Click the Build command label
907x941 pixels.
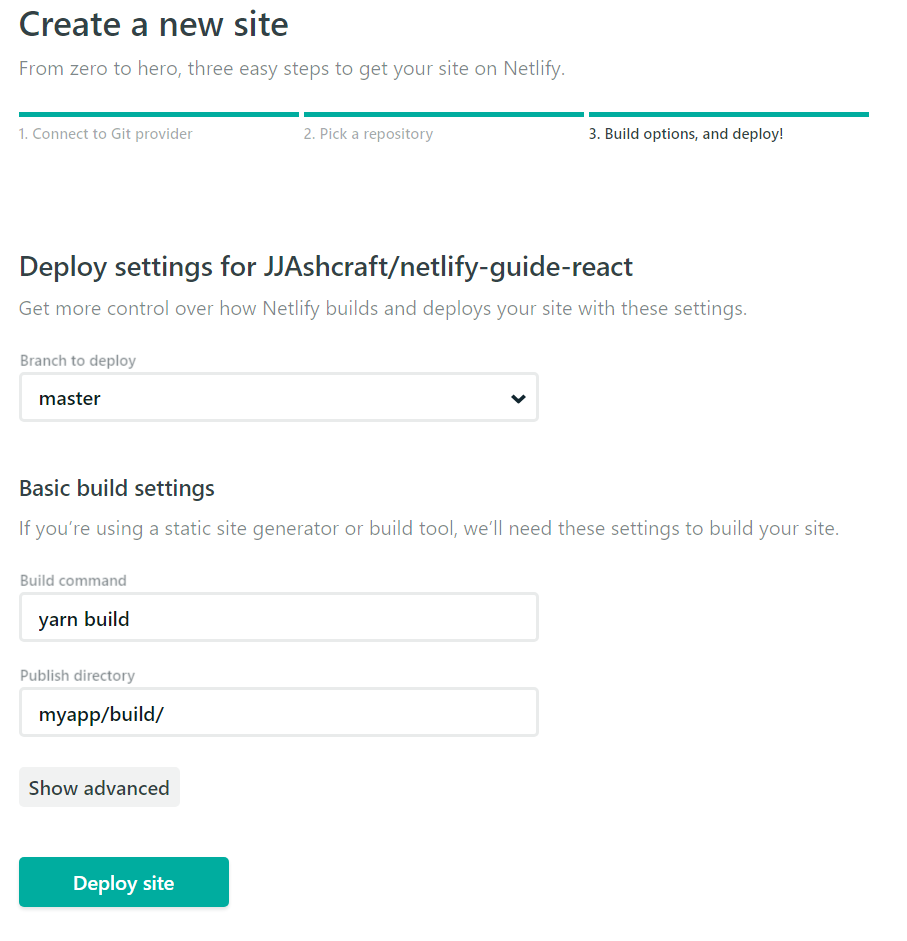(x=73, y=580)
